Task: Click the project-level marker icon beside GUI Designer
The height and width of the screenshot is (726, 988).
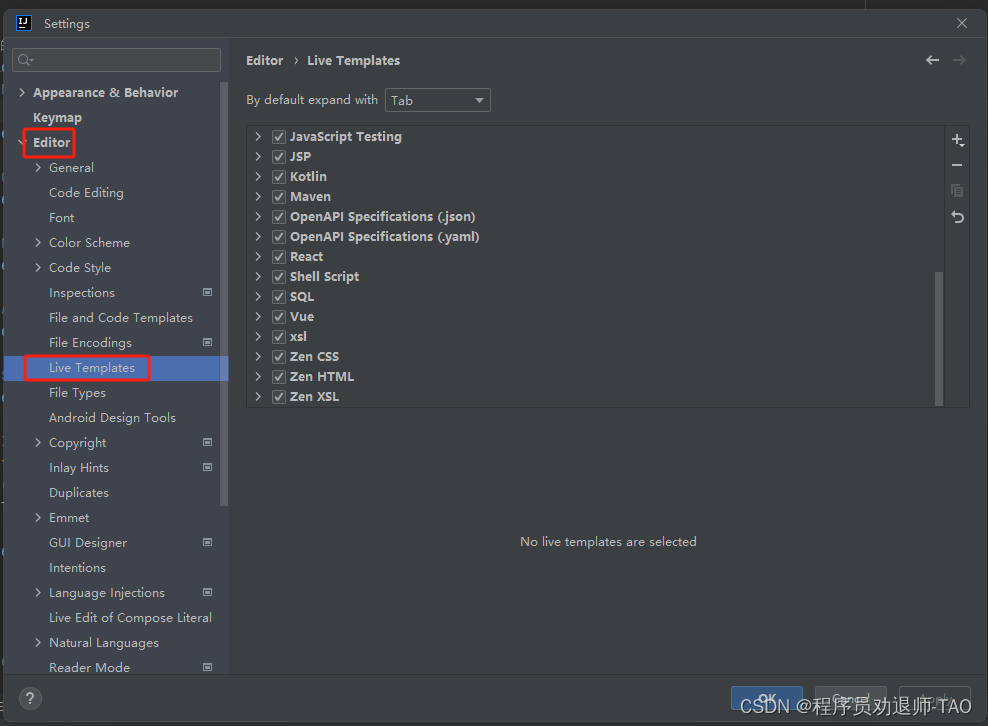Action: tap(207, 542)
